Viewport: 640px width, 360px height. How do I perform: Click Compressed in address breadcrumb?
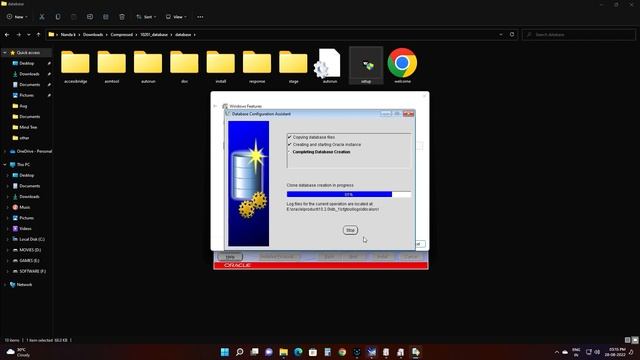pos(122,35)
